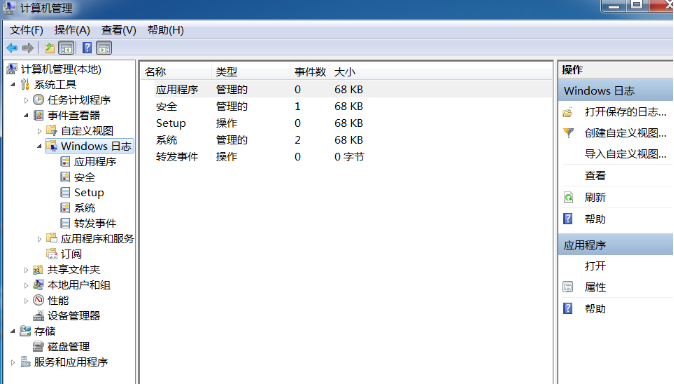
Task: Select 计算机管理(本地) root node
Action: 61,69
